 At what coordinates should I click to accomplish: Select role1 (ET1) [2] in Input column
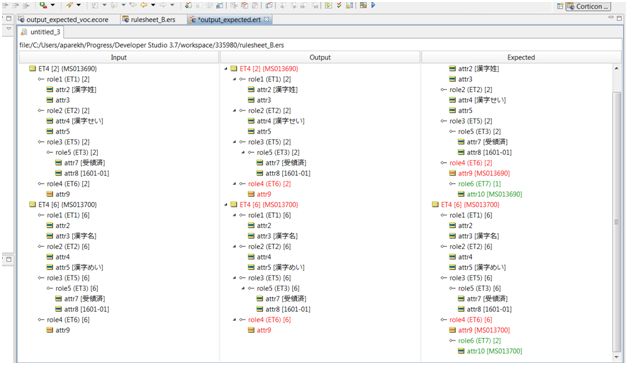point(68,79)
